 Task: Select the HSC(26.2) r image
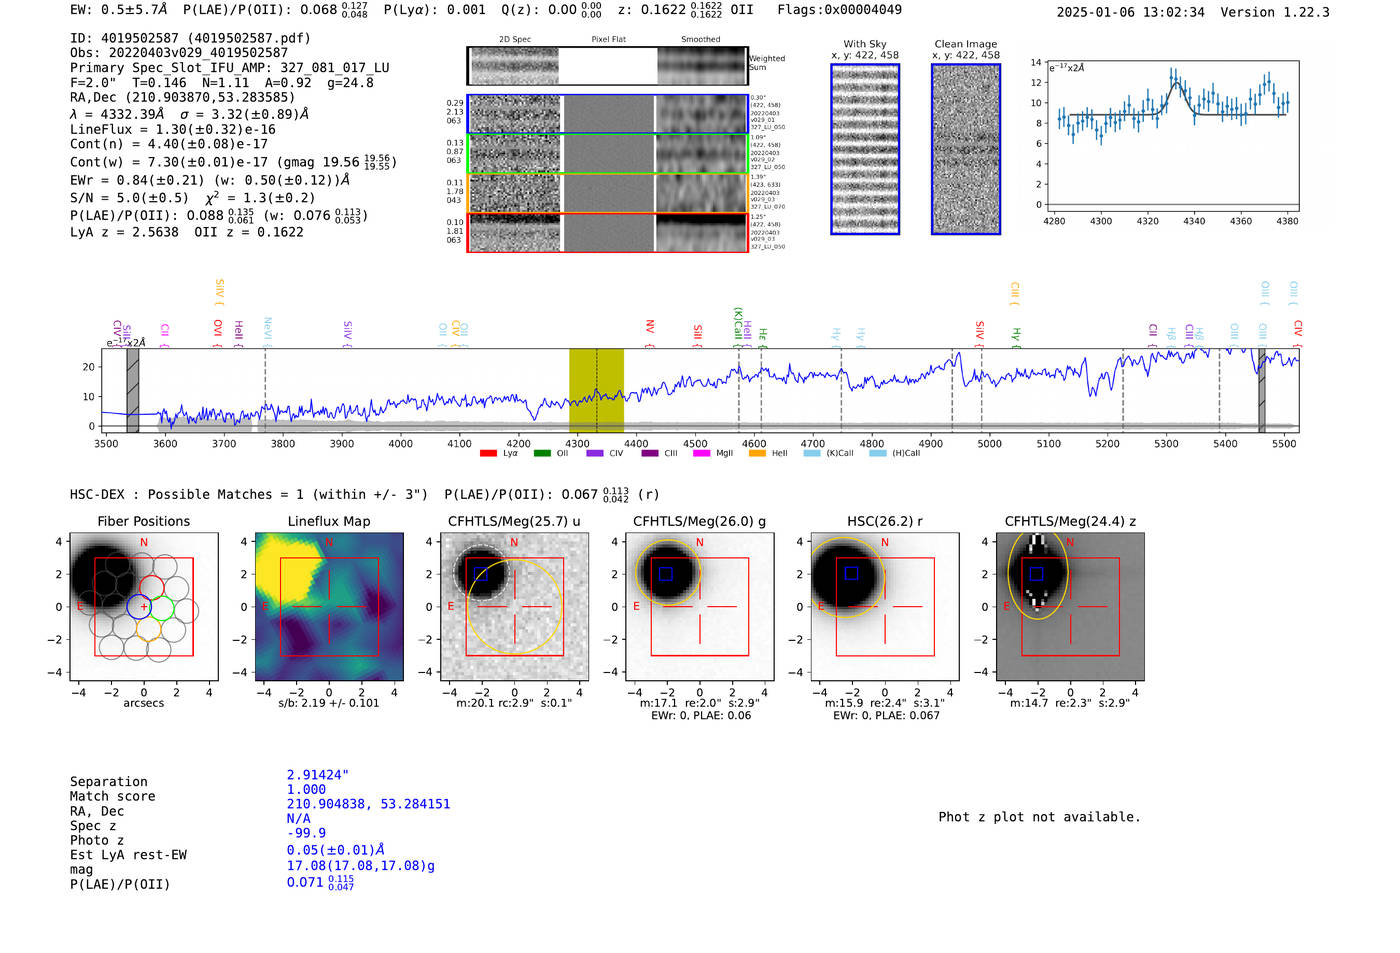click(885, 607)
